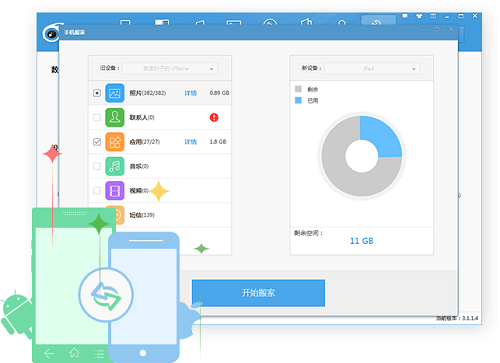500x363 pixels.
Task: Check the music row checkbox
Action: pyautogui.click(x=97, y=166)
